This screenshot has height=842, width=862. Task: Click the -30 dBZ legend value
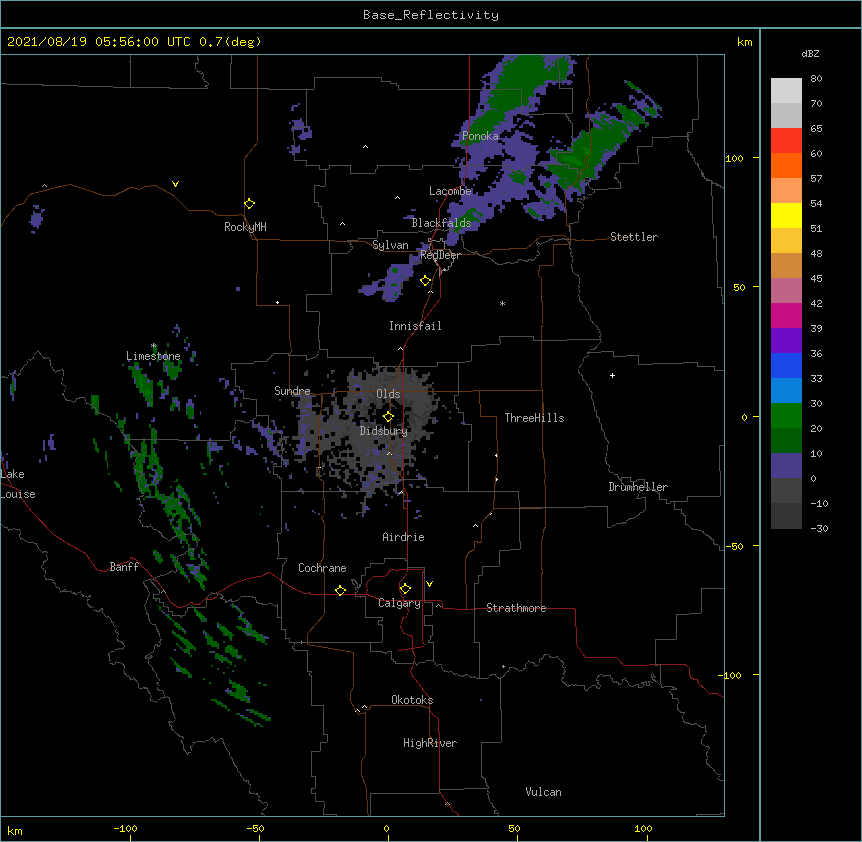(x=819, y=529)
